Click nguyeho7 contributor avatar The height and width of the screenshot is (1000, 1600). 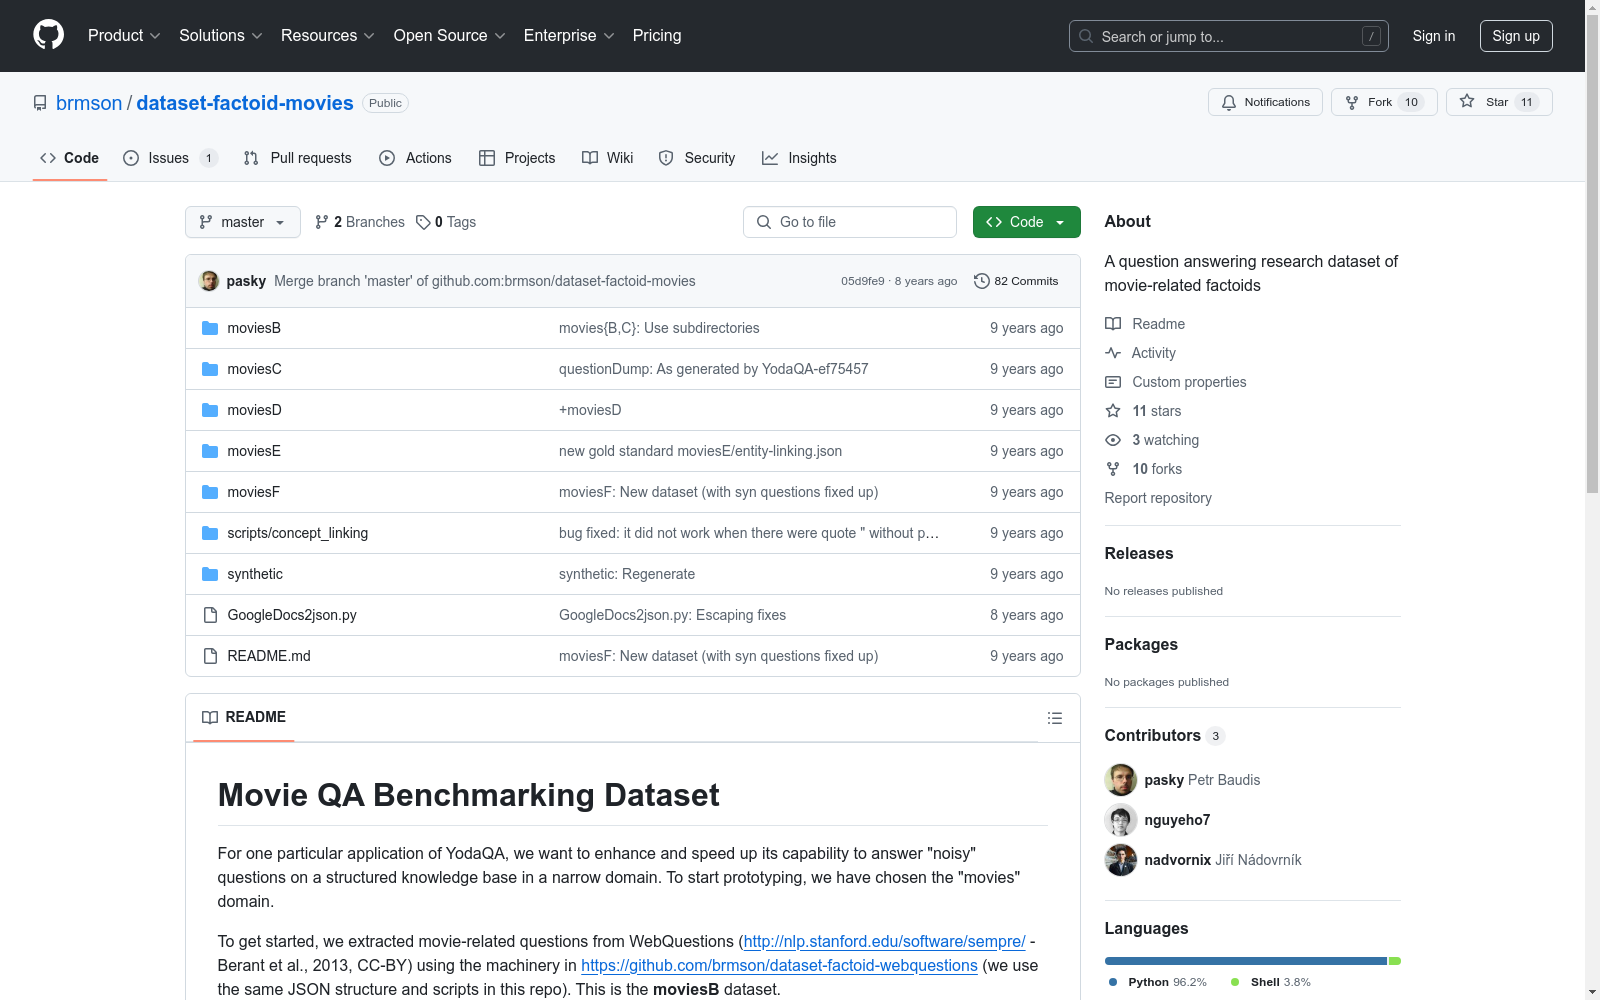tap(1121, 820)
